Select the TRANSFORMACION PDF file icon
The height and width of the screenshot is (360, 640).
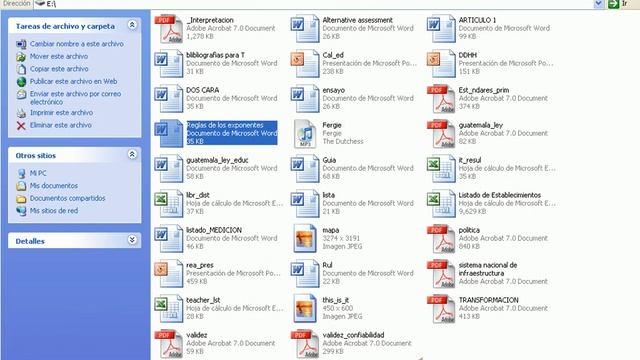[x=441, y=309]
